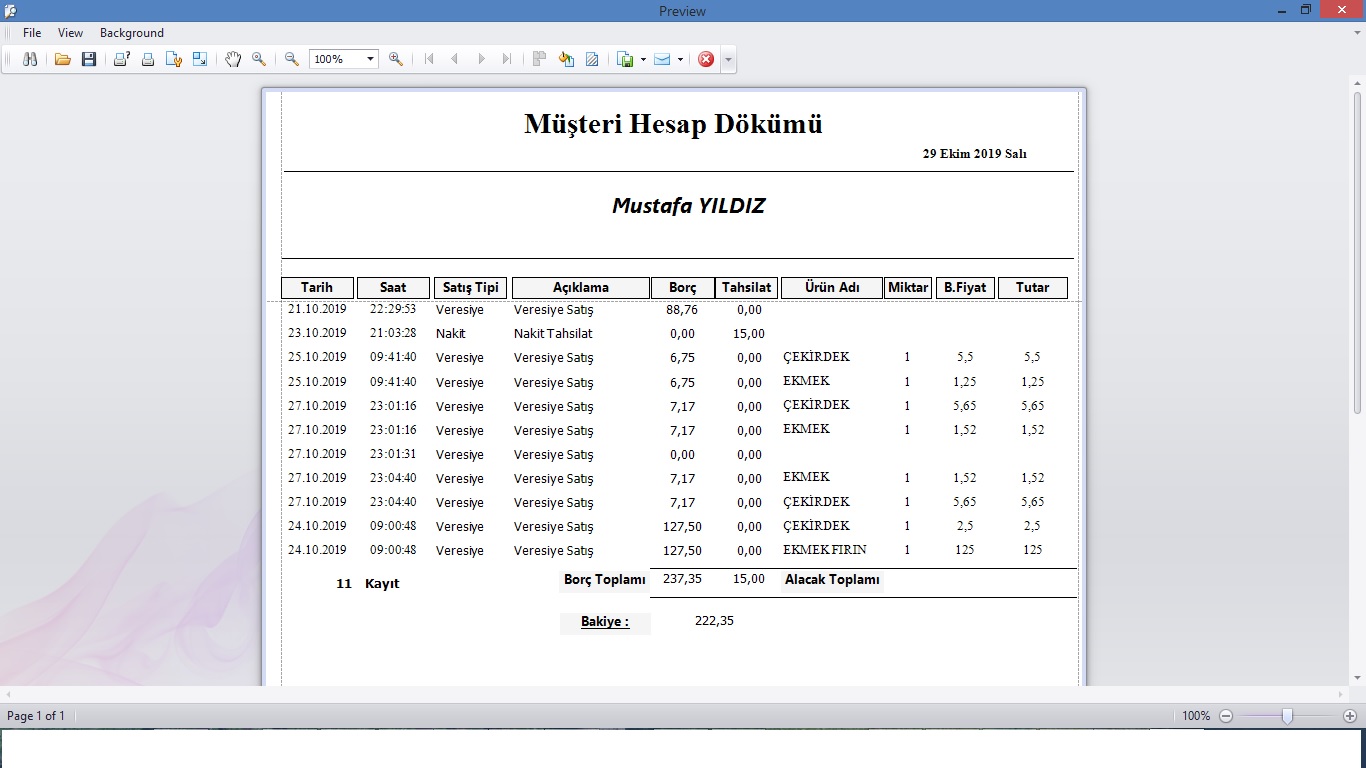Click the Quick Print printer icon
Screen dimensions: 1366x768
(148, 59)
